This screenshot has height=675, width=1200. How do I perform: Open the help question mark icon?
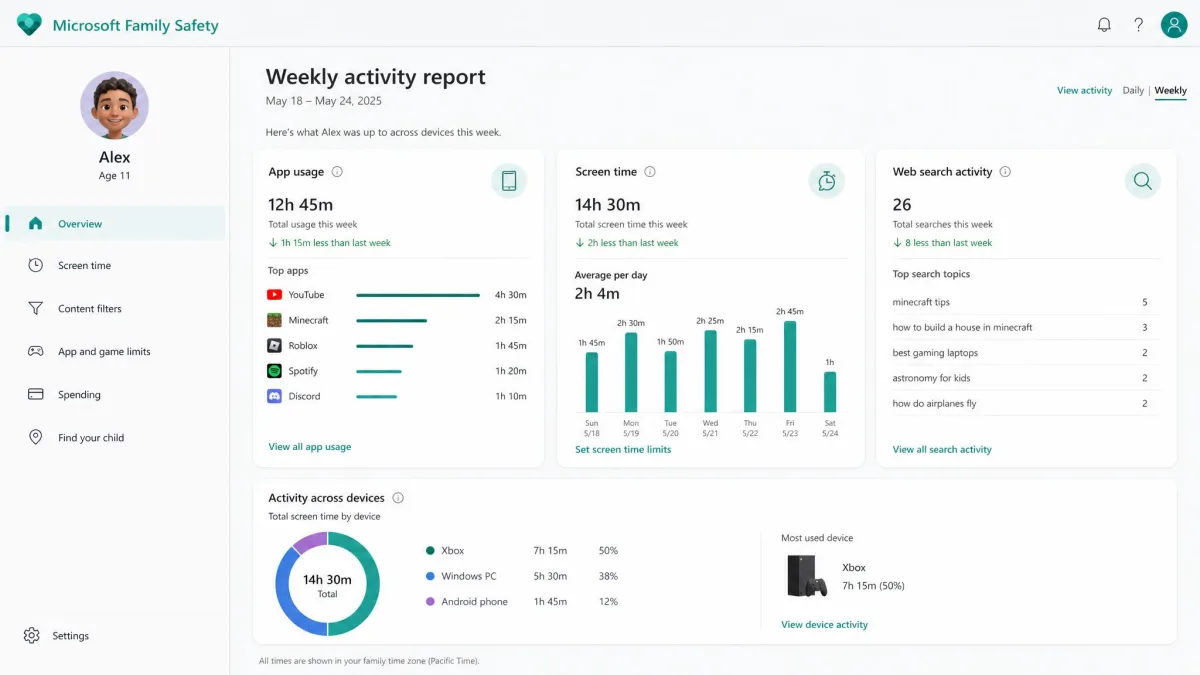tap(1138, 25)
